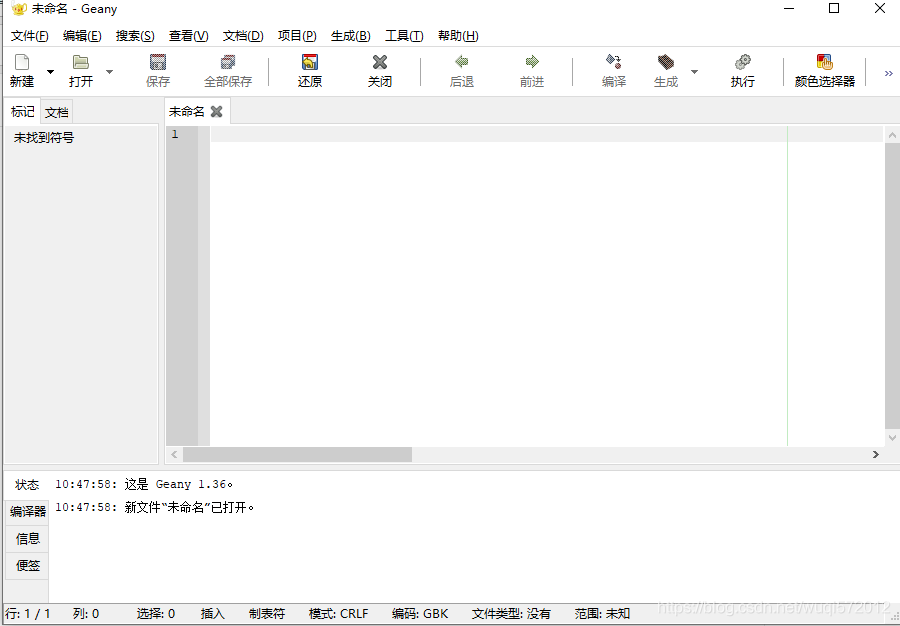Maximize the Geany window
Viewport: 900px width, 626px height.
coord(834,8)
